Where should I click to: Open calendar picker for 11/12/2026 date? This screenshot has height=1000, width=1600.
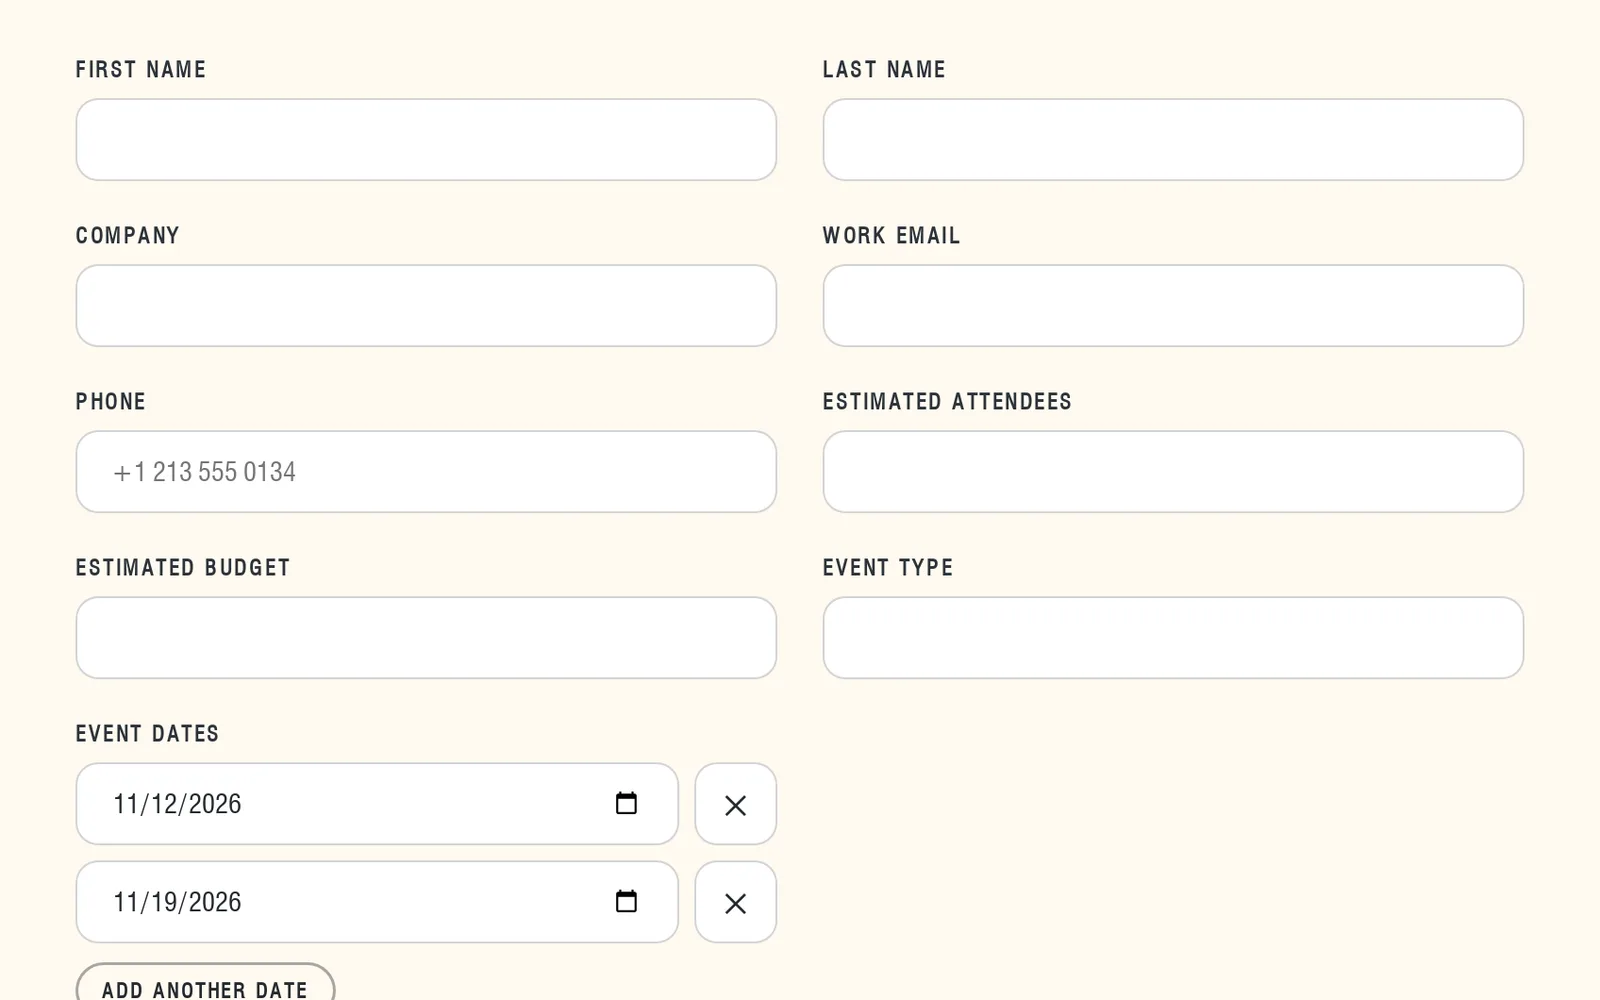[x=626, y=803]
